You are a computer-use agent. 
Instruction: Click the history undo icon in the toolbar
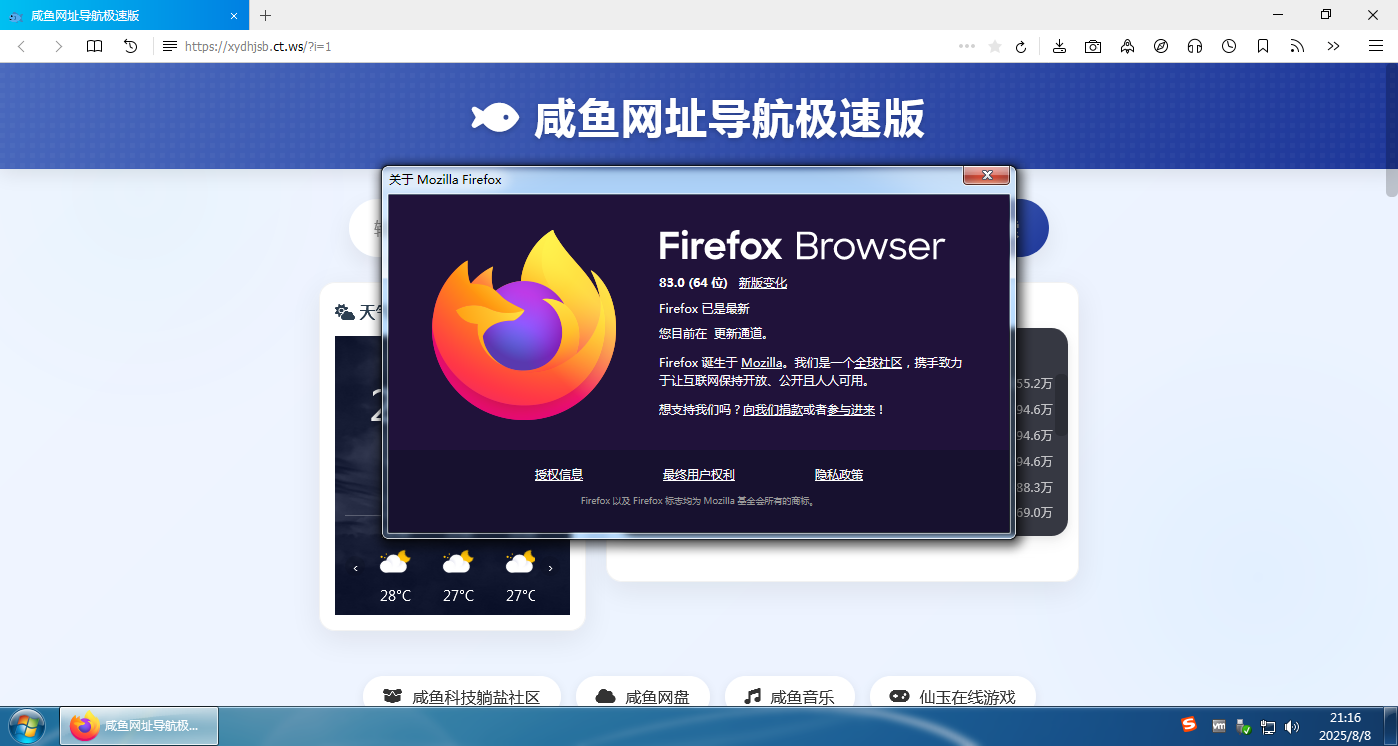(130, 46)
